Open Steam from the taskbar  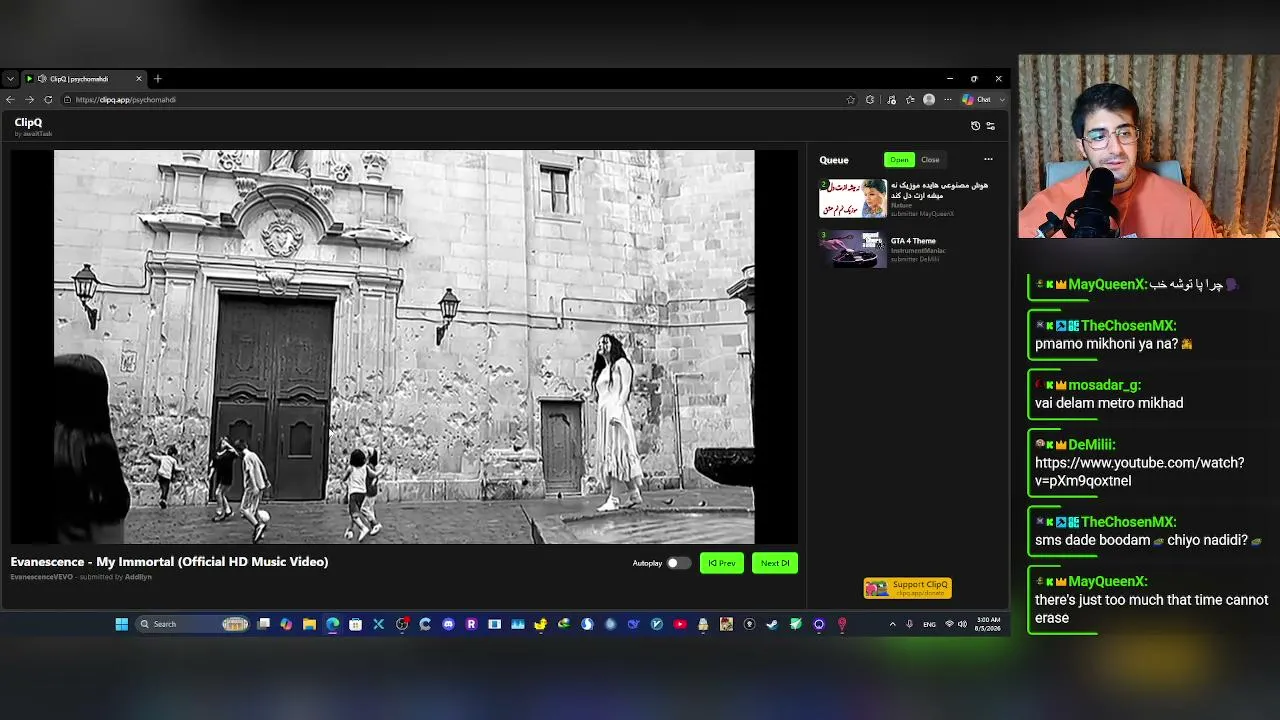pos(772,624)
